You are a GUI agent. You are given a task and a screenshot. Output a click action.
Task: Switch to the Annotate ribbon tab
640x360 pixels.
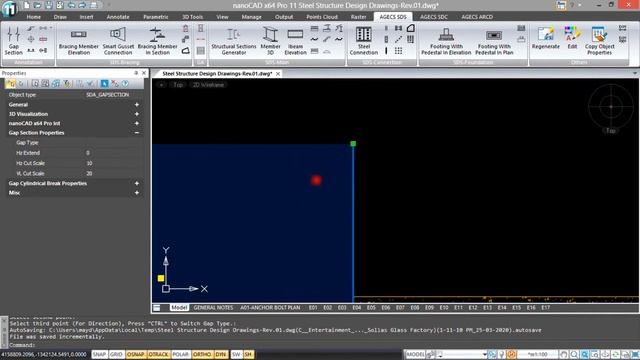[118, 17]
